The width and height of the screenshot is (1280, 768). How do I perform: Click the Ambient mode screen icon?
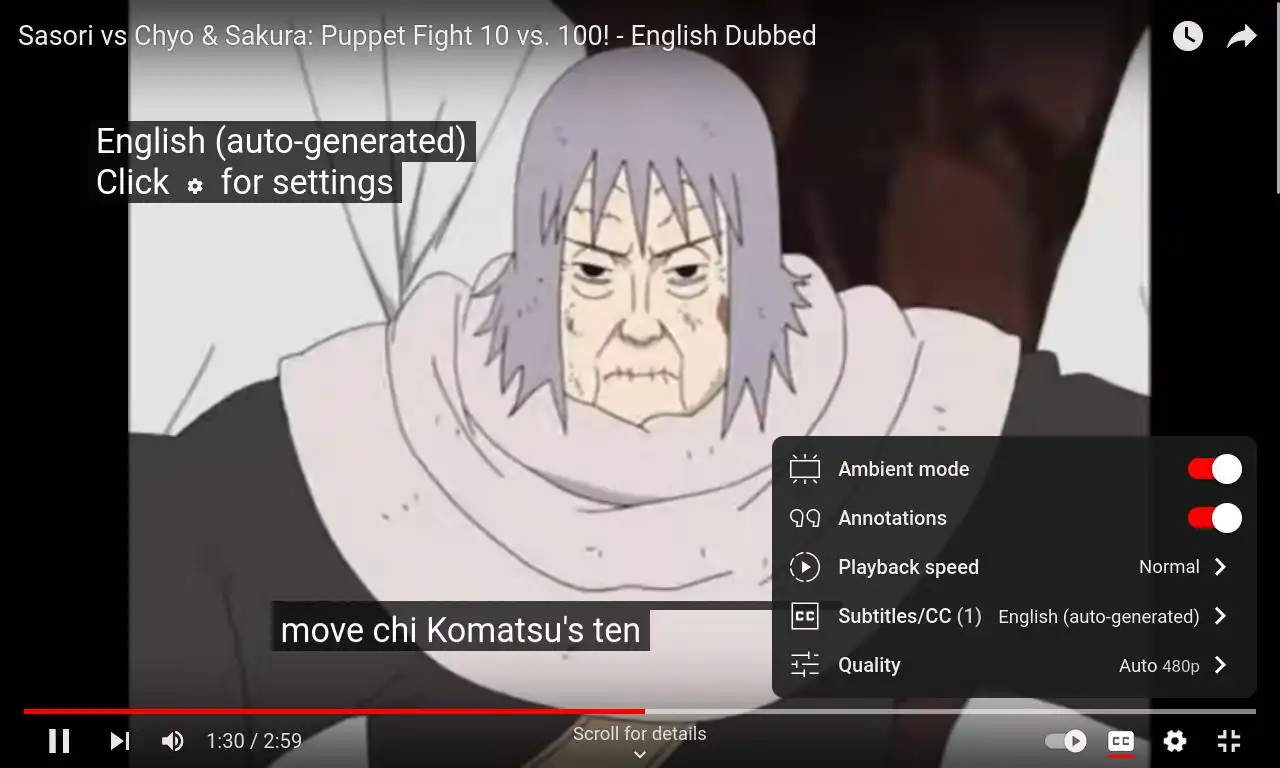[805, 469]
